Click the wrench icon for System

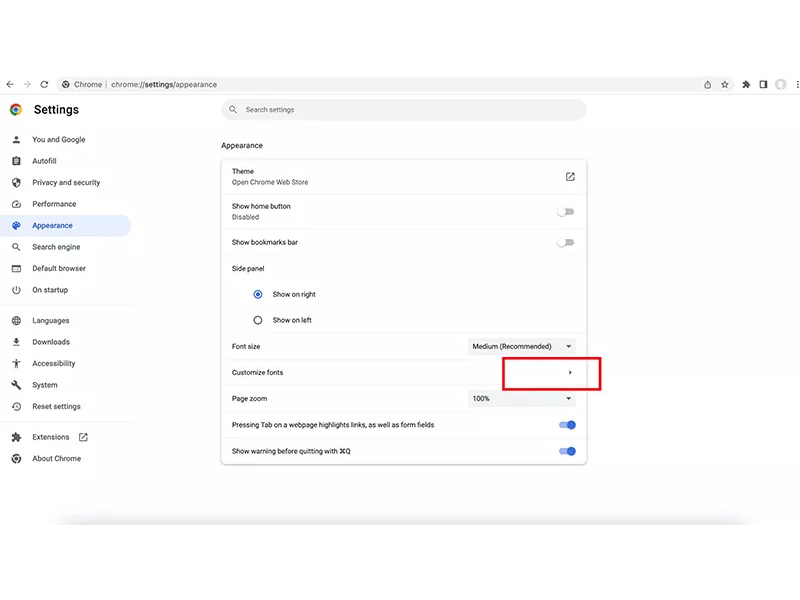click(16, 385)
